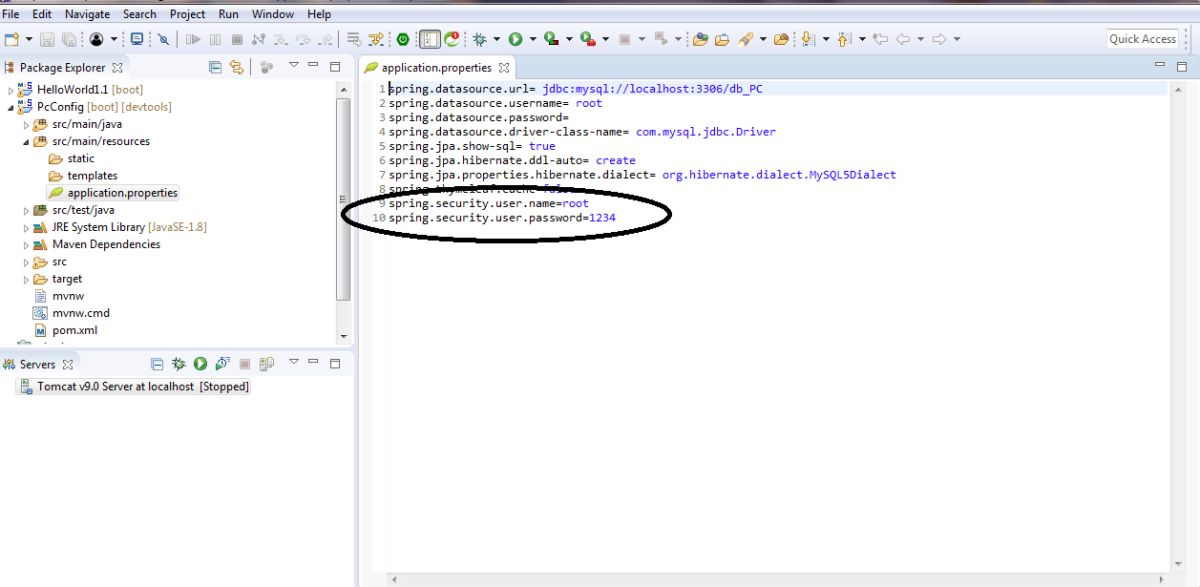Select Tomcat v9.0 Server at localhost
Screen dimensions: 1200x587
[134, 386]
